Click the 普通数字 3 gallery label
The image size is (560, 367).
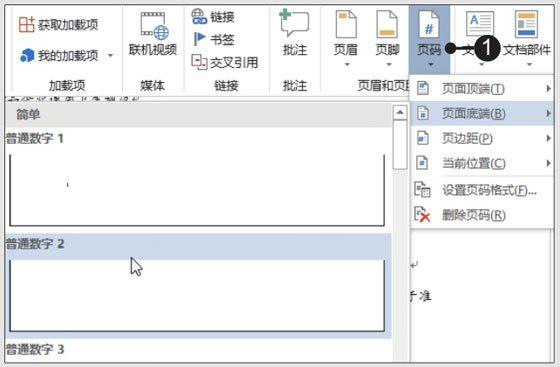click(x=35, y=349)
